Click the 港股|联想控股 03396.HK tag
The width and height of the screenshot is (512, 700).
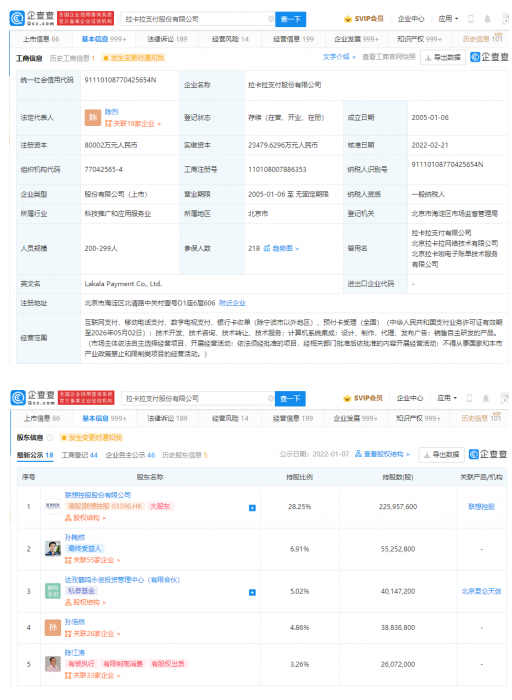click(105, 506)
